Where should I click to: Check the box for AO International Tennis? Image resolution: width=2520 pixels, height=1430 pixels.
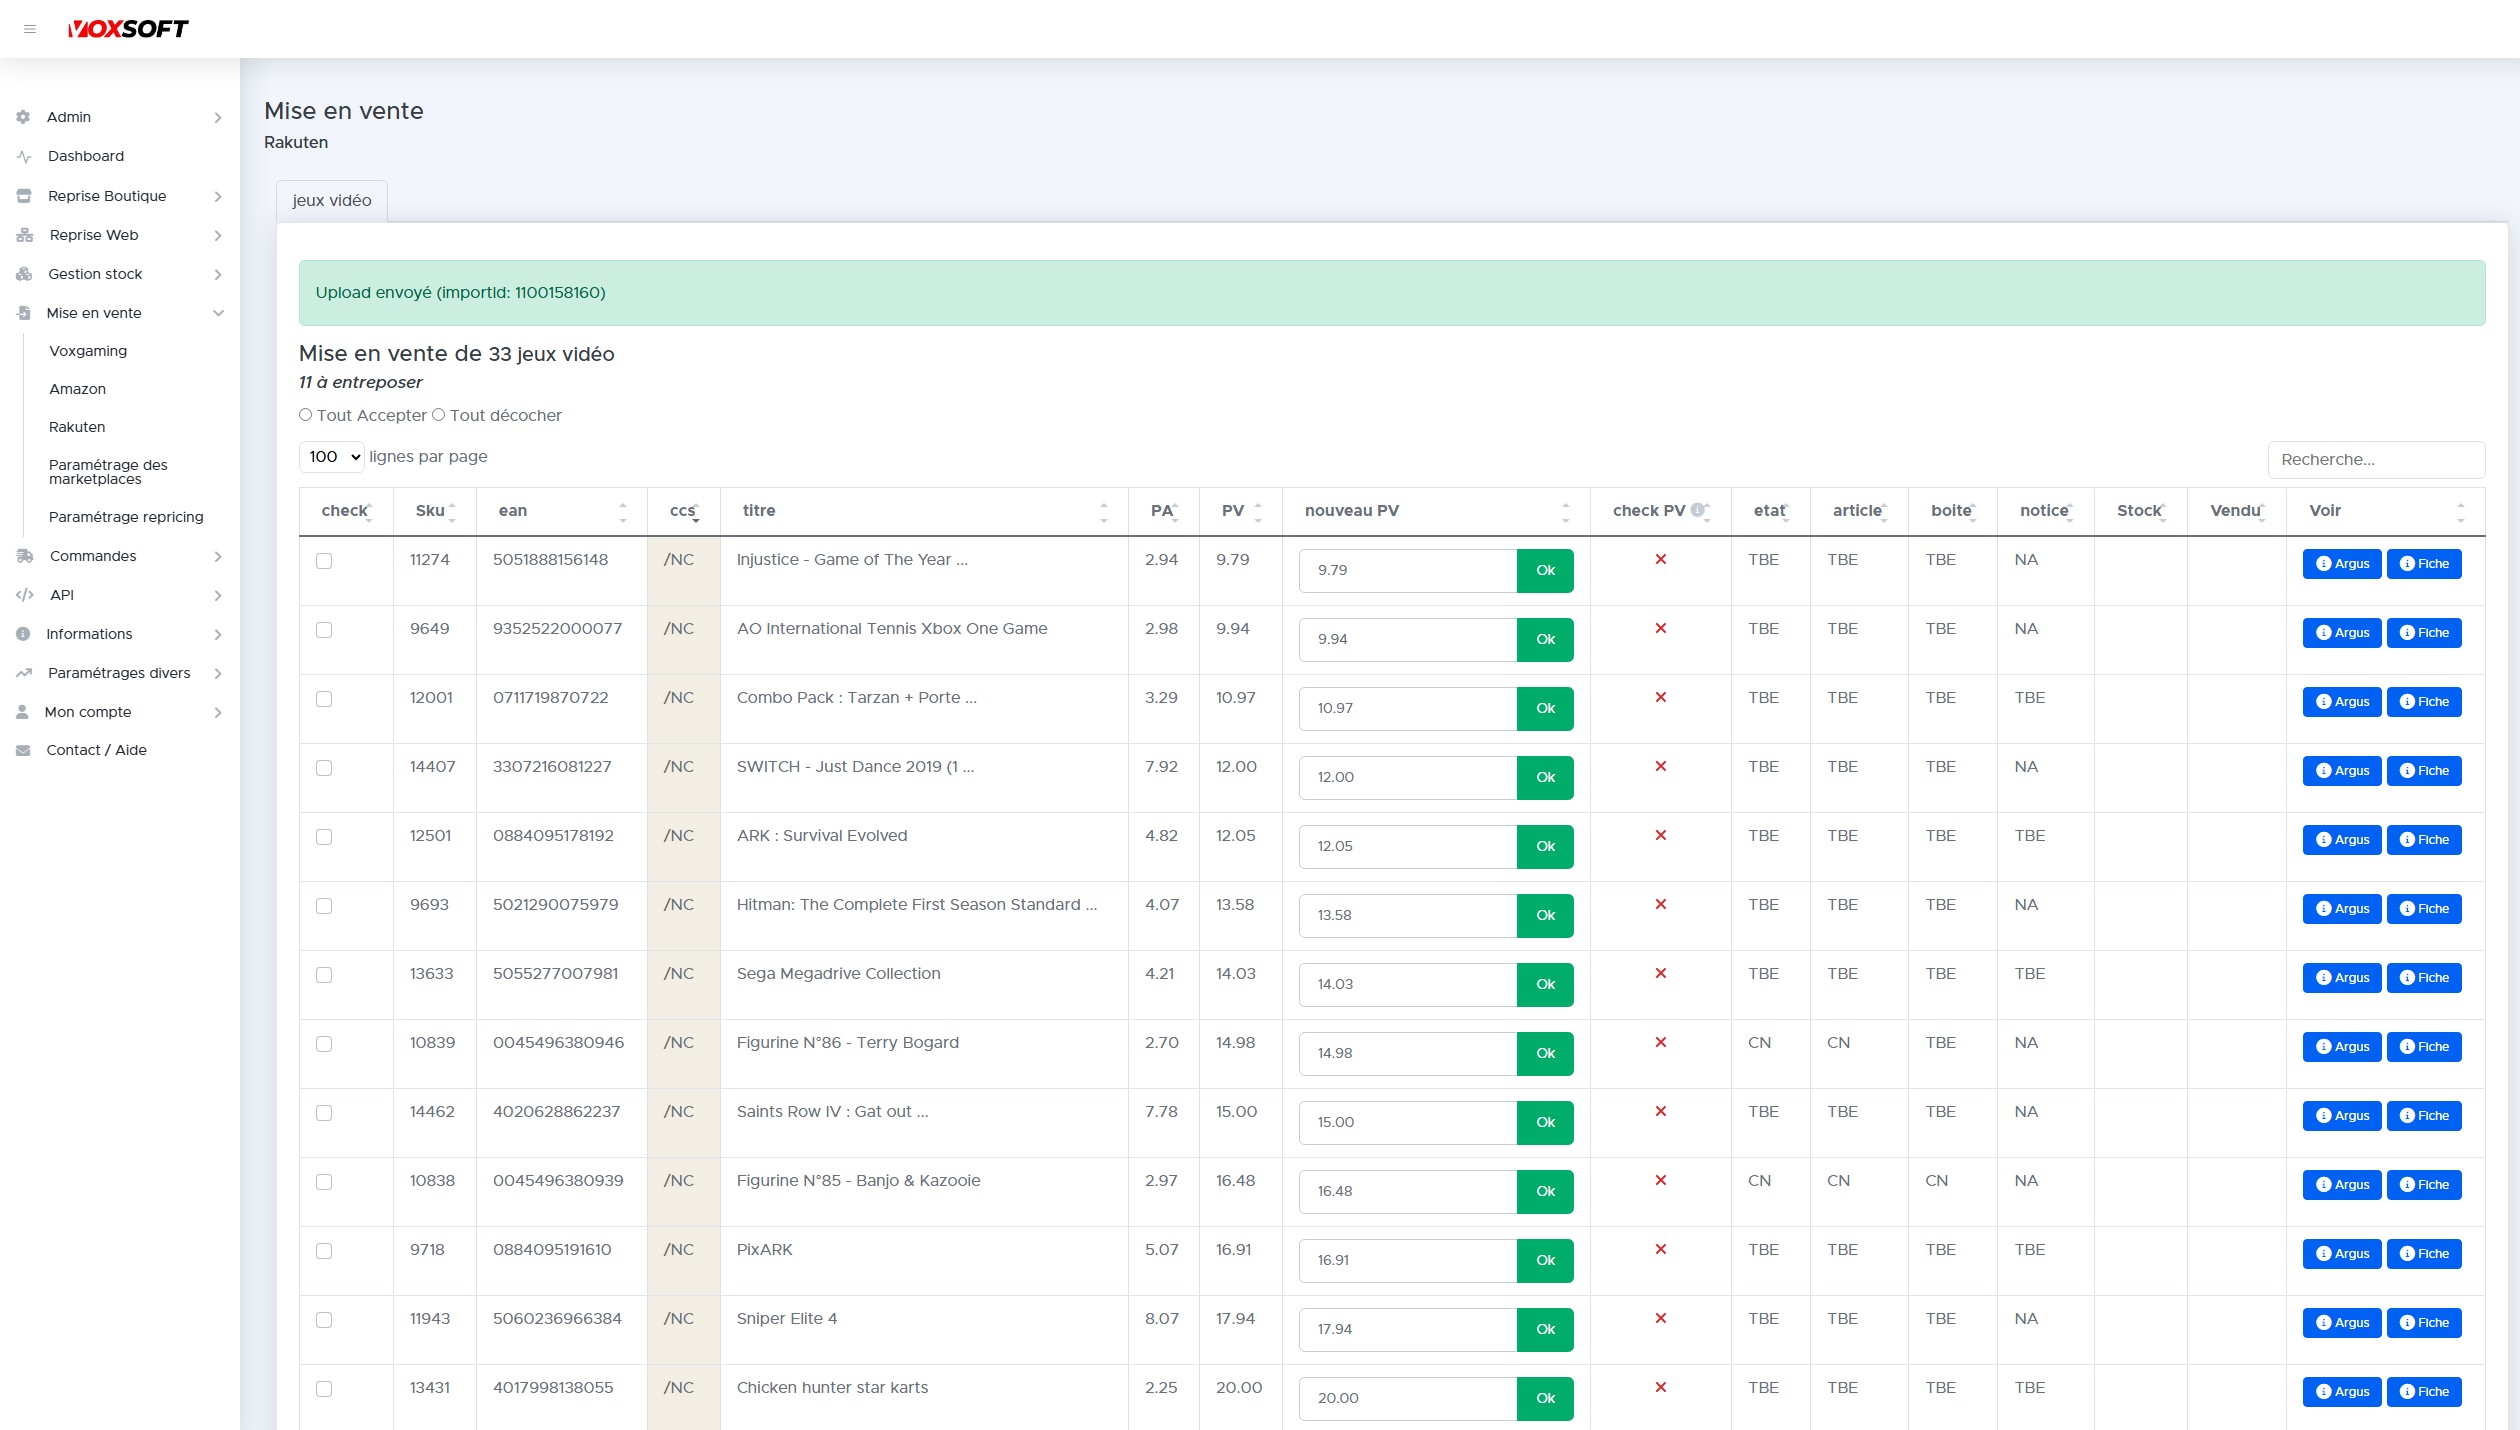324,630
